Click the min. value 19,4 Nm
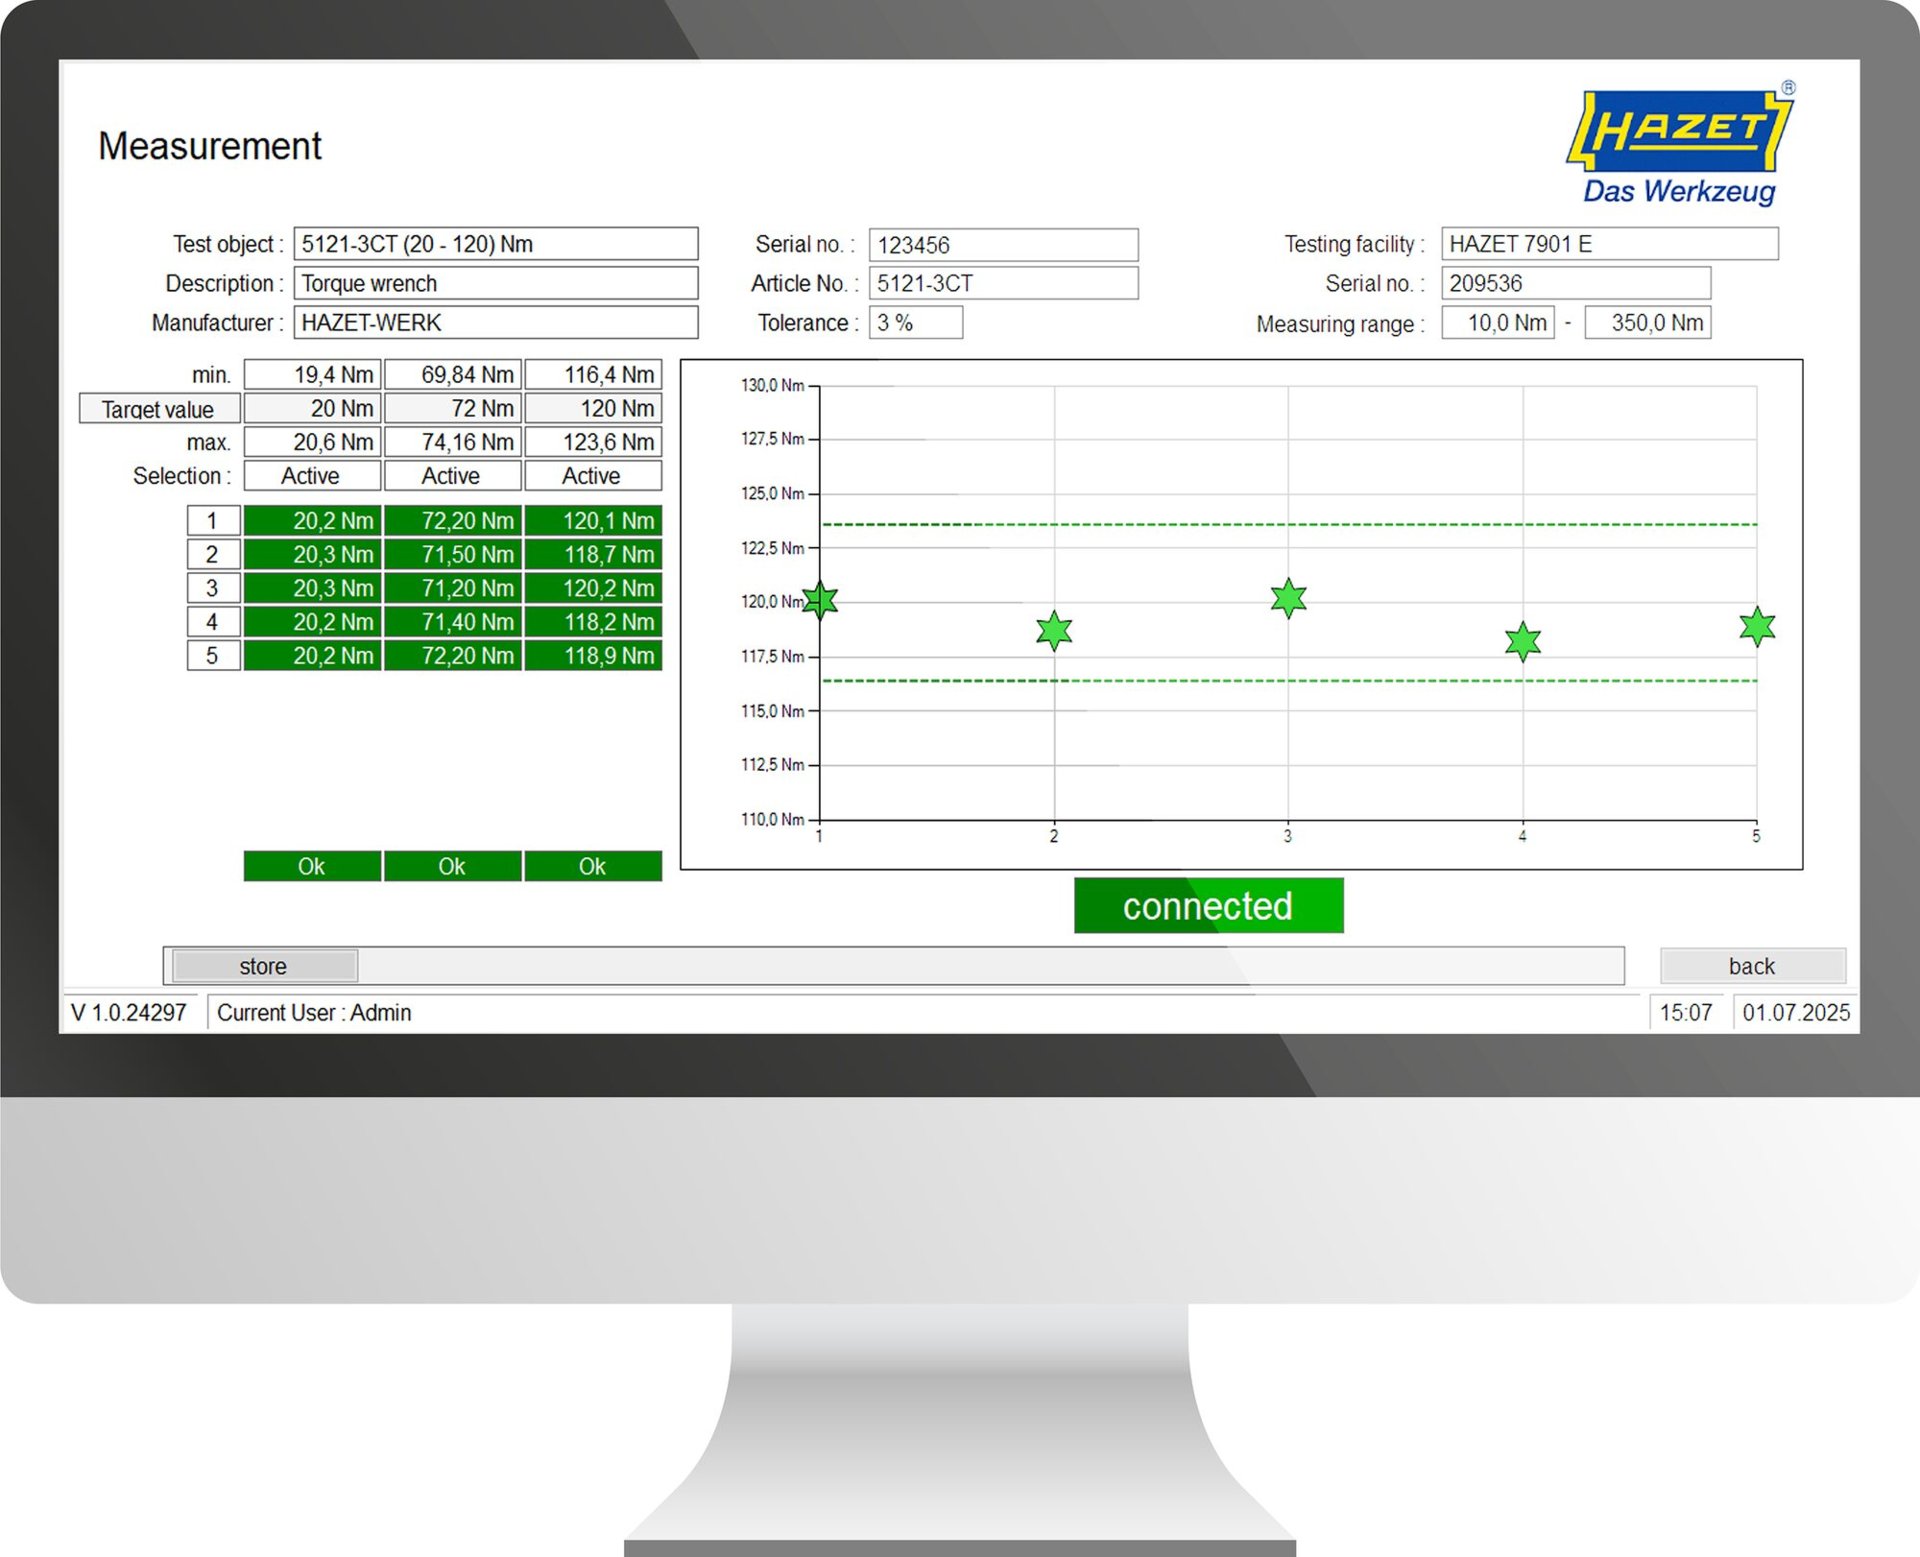 (312, 375)
